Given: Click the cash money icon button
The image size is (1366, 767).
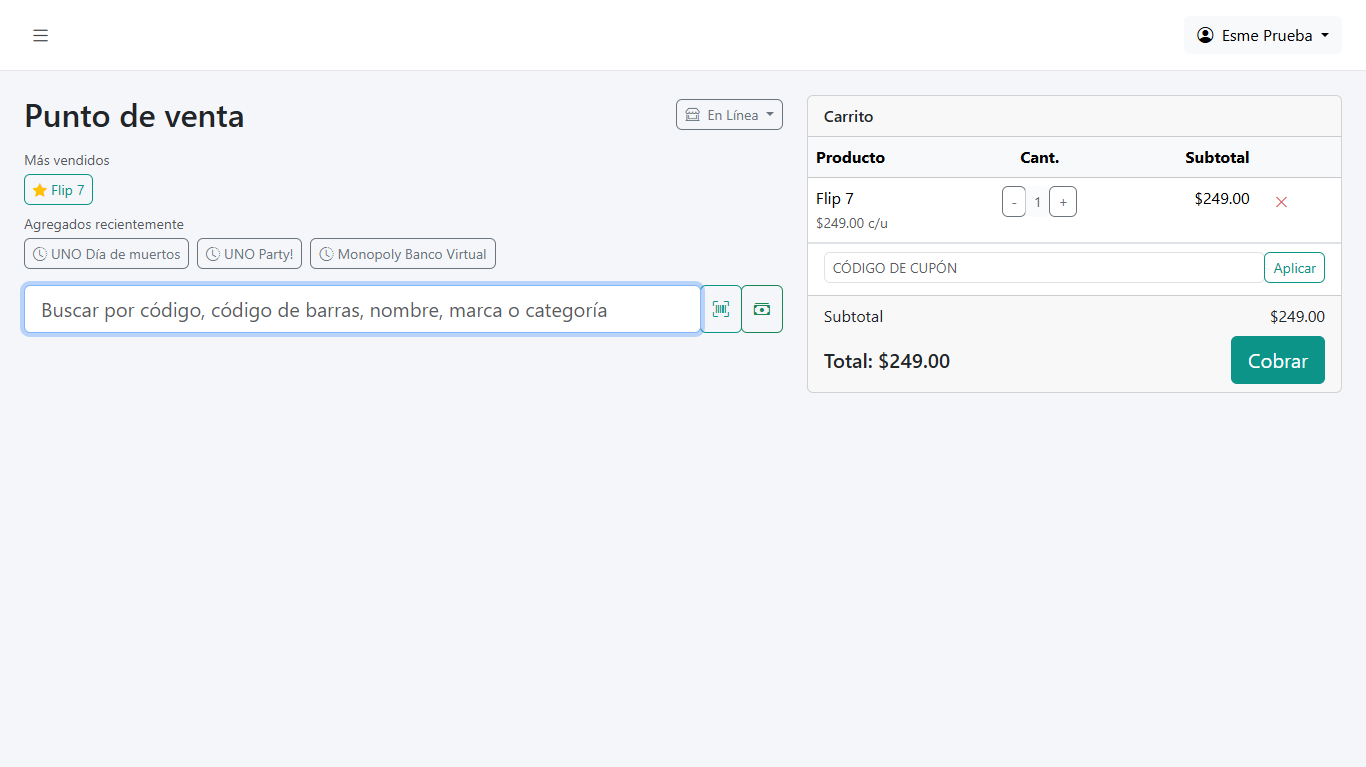Looking at the screenshot, I should pyautogui.click(x=762, y=309).
